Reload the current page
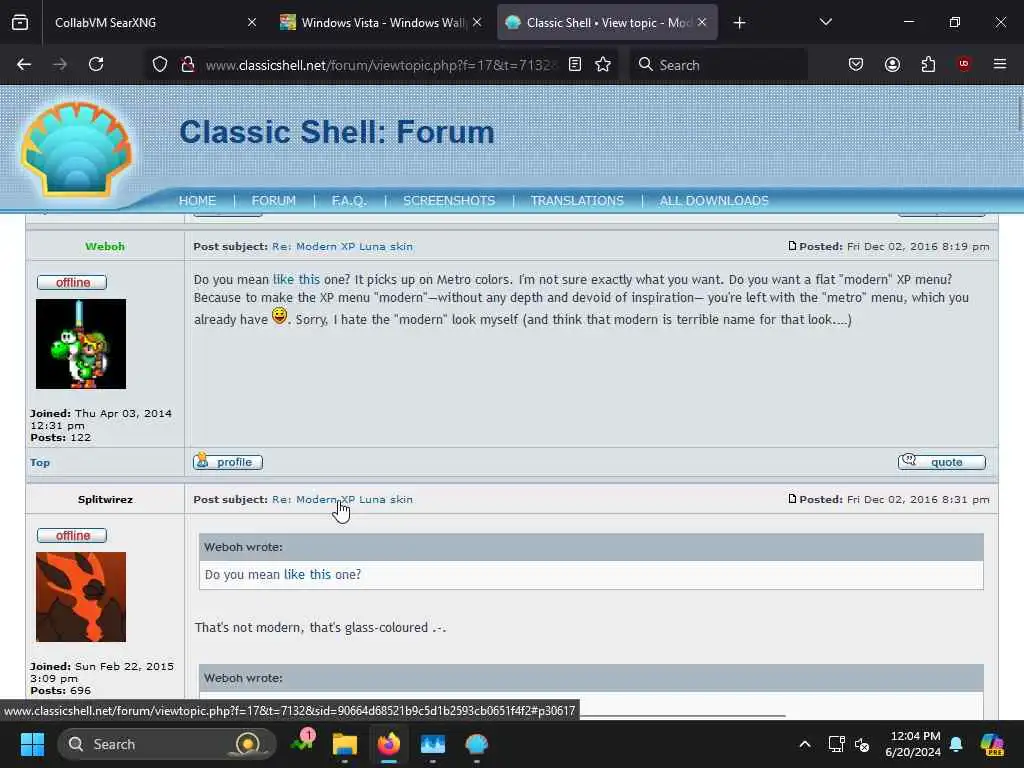Image resolution: width=1024 pixels, height=768 pixels. (x=96, y=64)
